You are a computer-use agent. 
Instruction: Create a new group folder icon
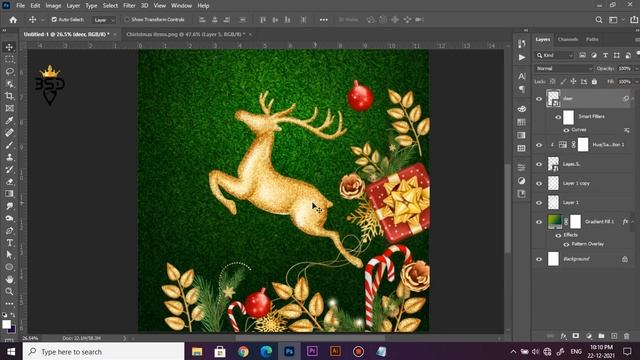tap(601, 336)
